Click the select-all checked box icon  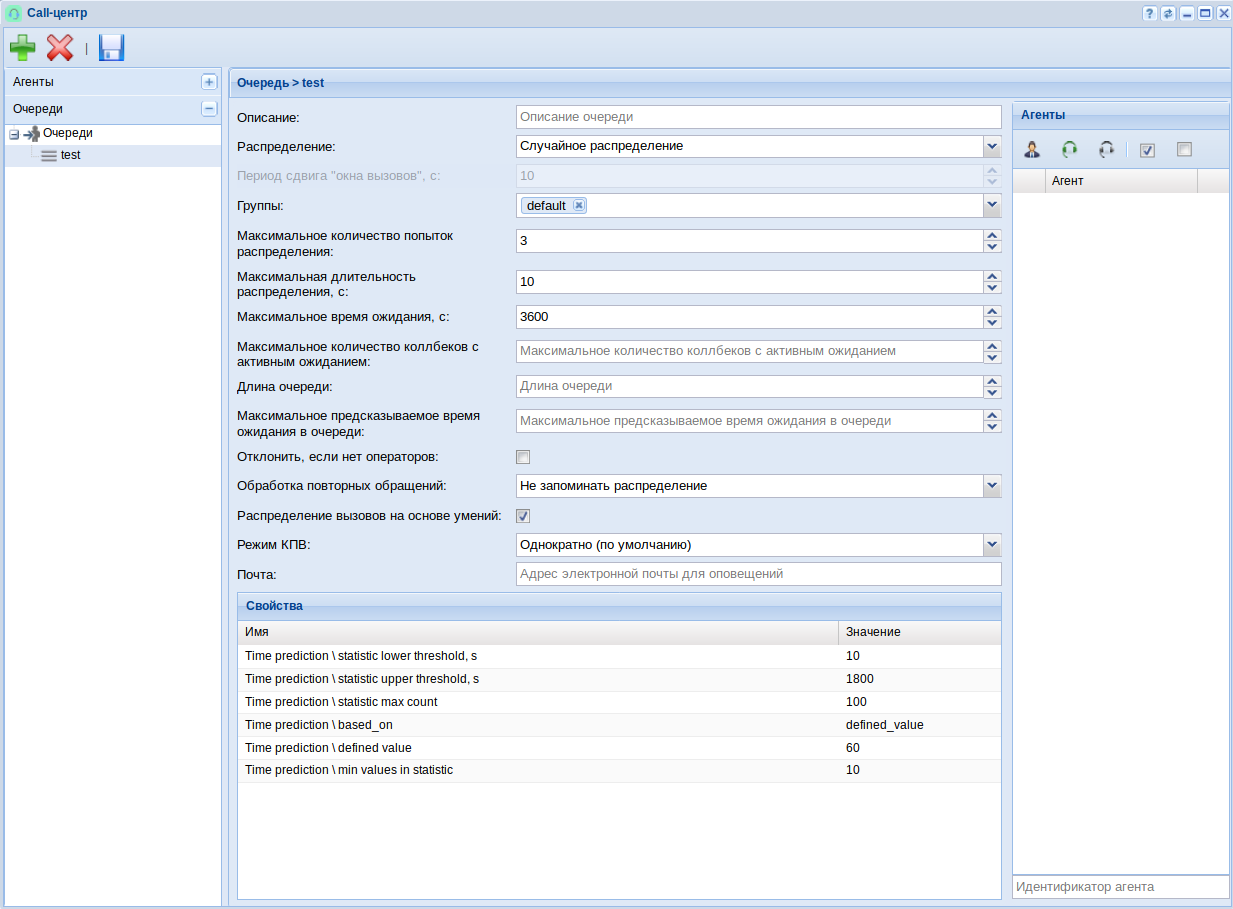[x=1147, y=150]
